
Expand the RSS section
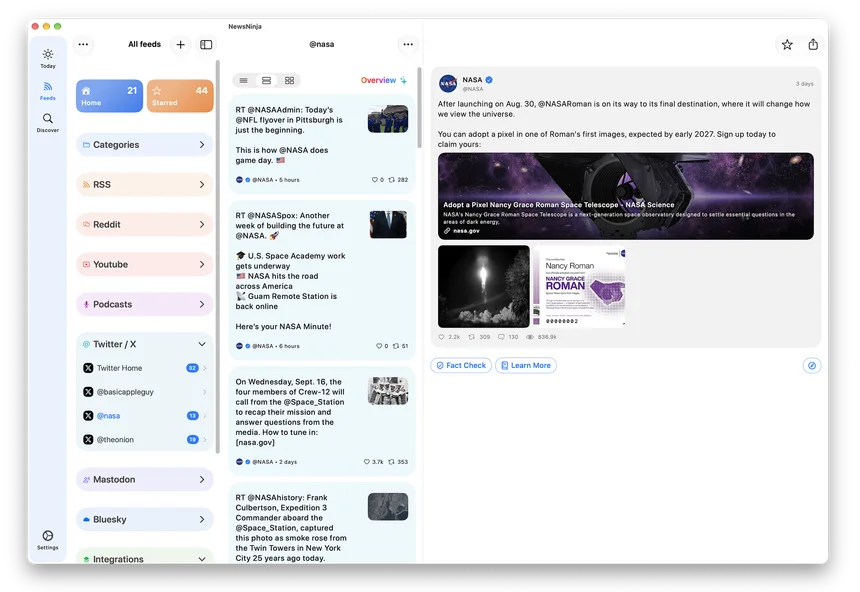[144, 184]
